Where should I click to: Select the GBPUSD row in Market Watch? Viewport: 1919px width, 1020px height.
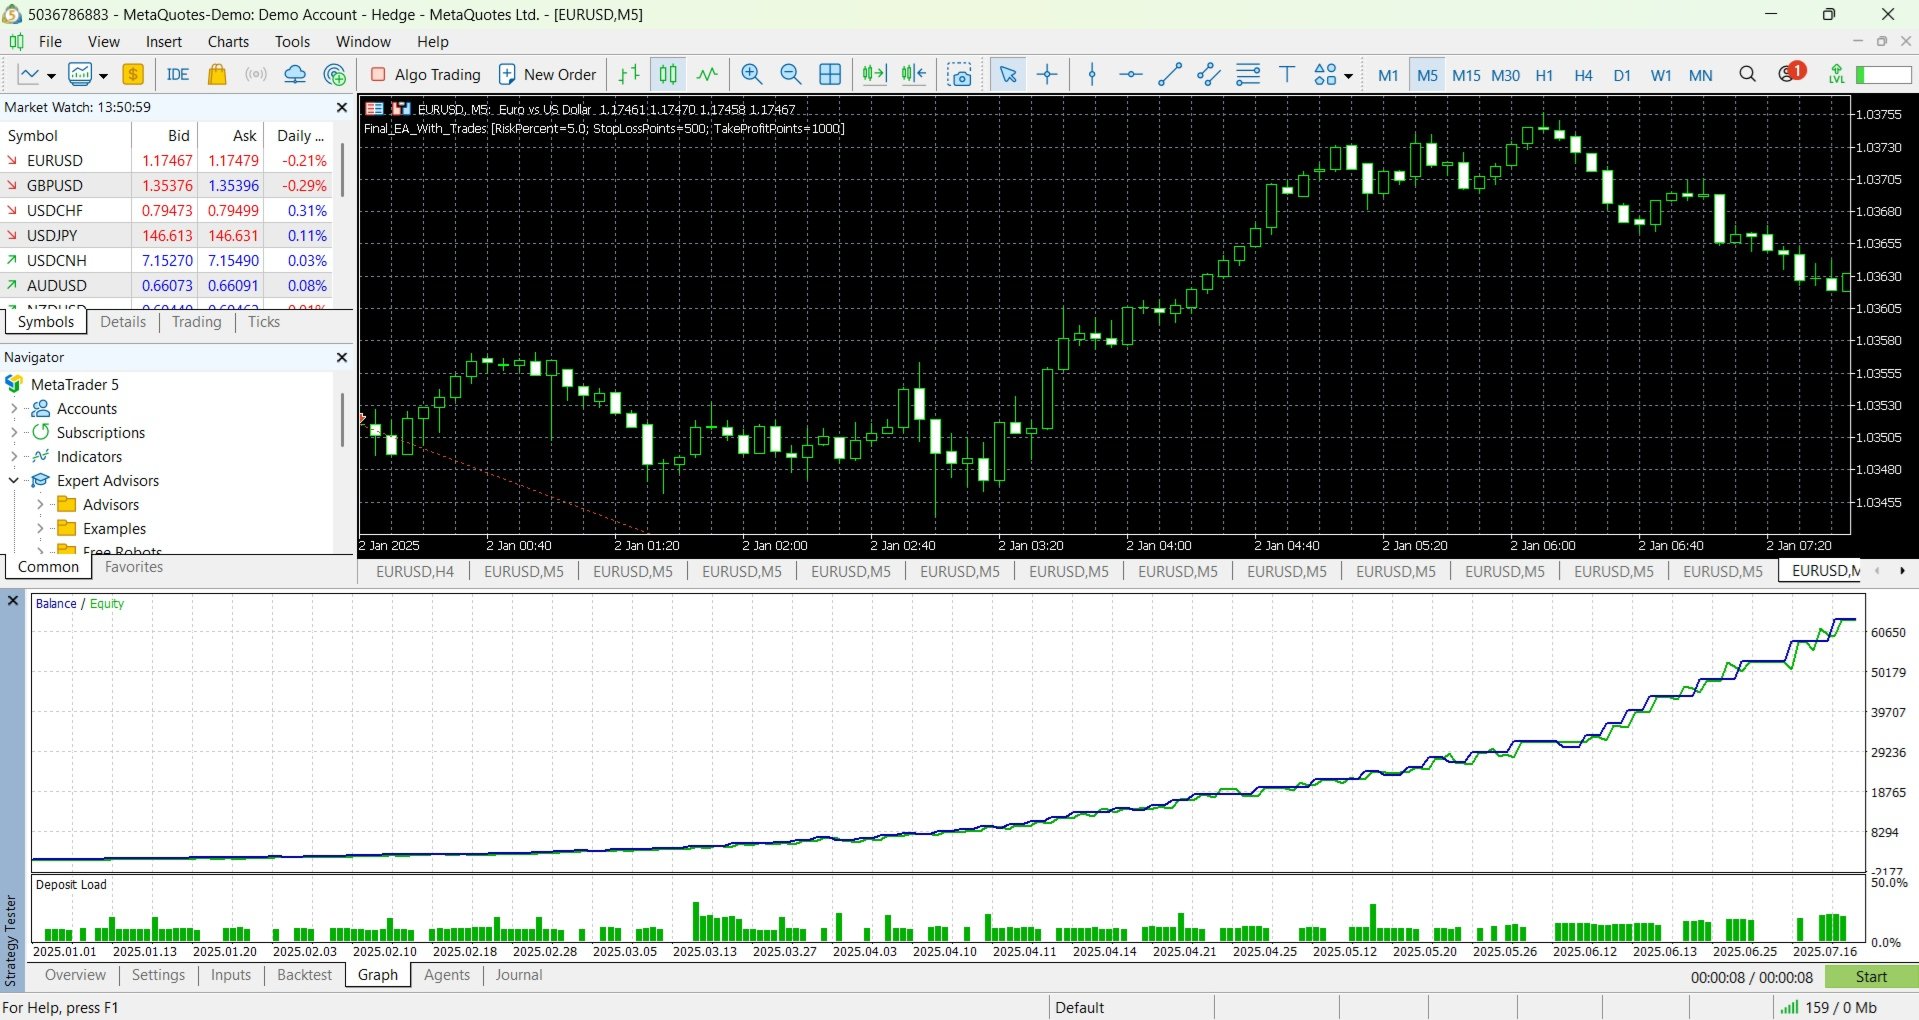tap(167, 185)
